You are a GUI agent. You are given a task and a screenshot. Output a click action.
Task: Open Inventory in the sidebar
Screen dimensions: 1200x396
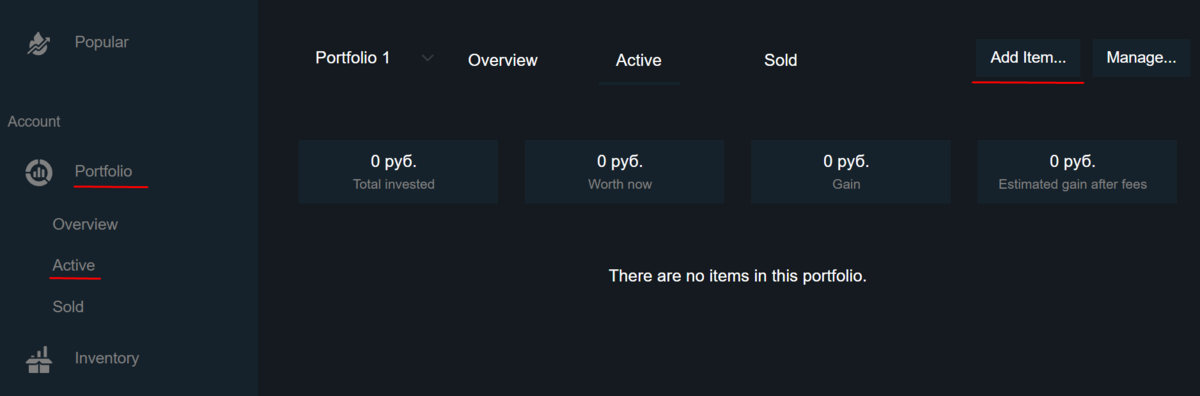click(106, 358)
